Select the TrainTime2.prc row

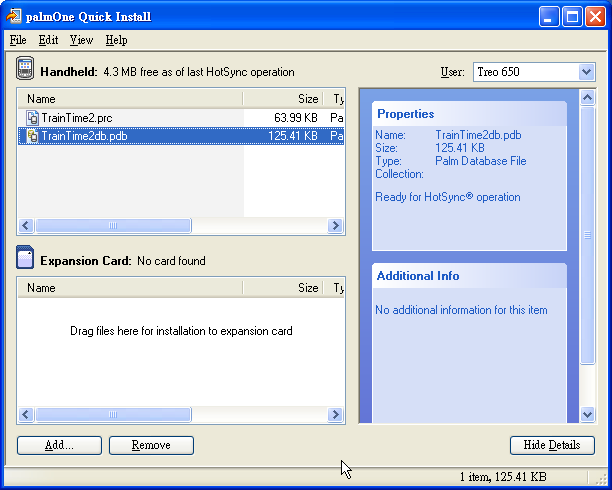[x=181, y=118]
